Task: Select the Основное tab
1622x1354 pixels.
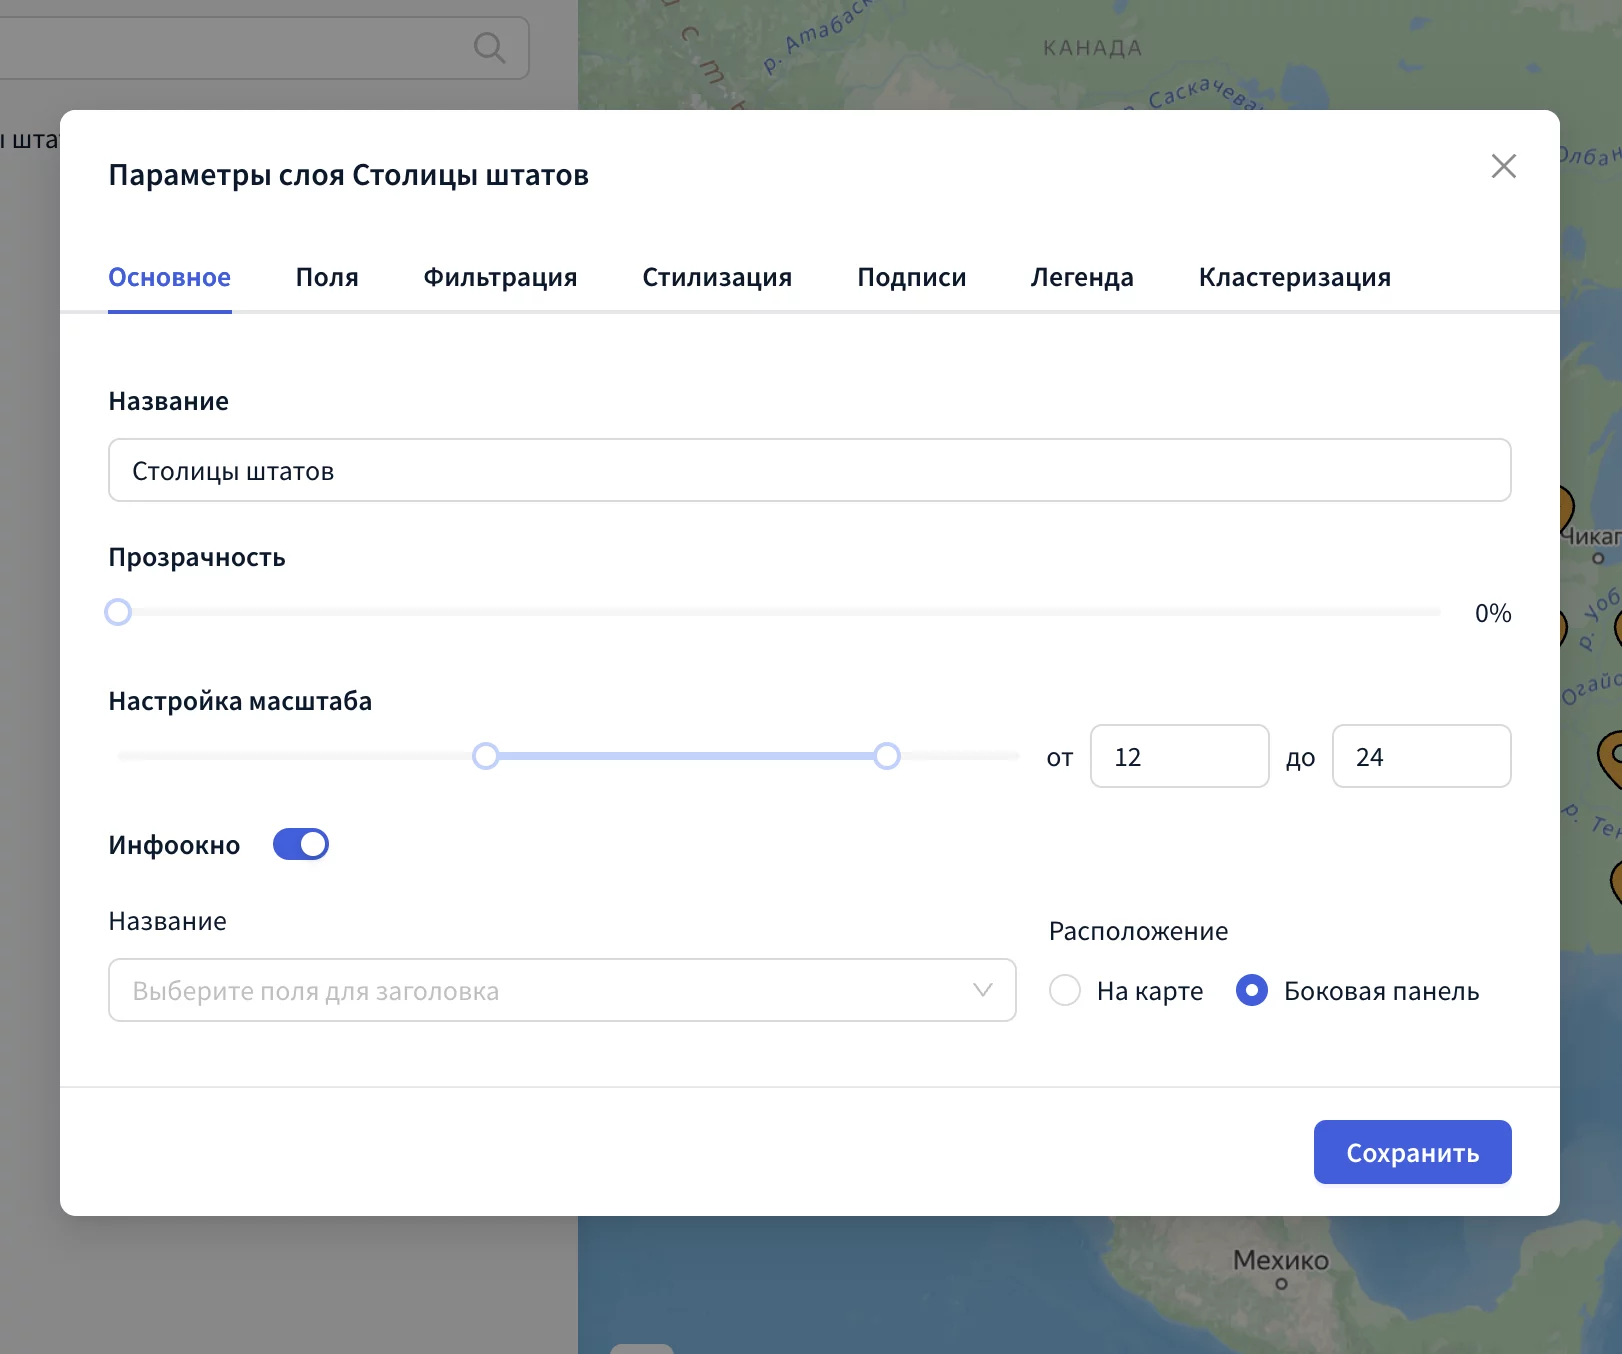Action: click(170, 277)
